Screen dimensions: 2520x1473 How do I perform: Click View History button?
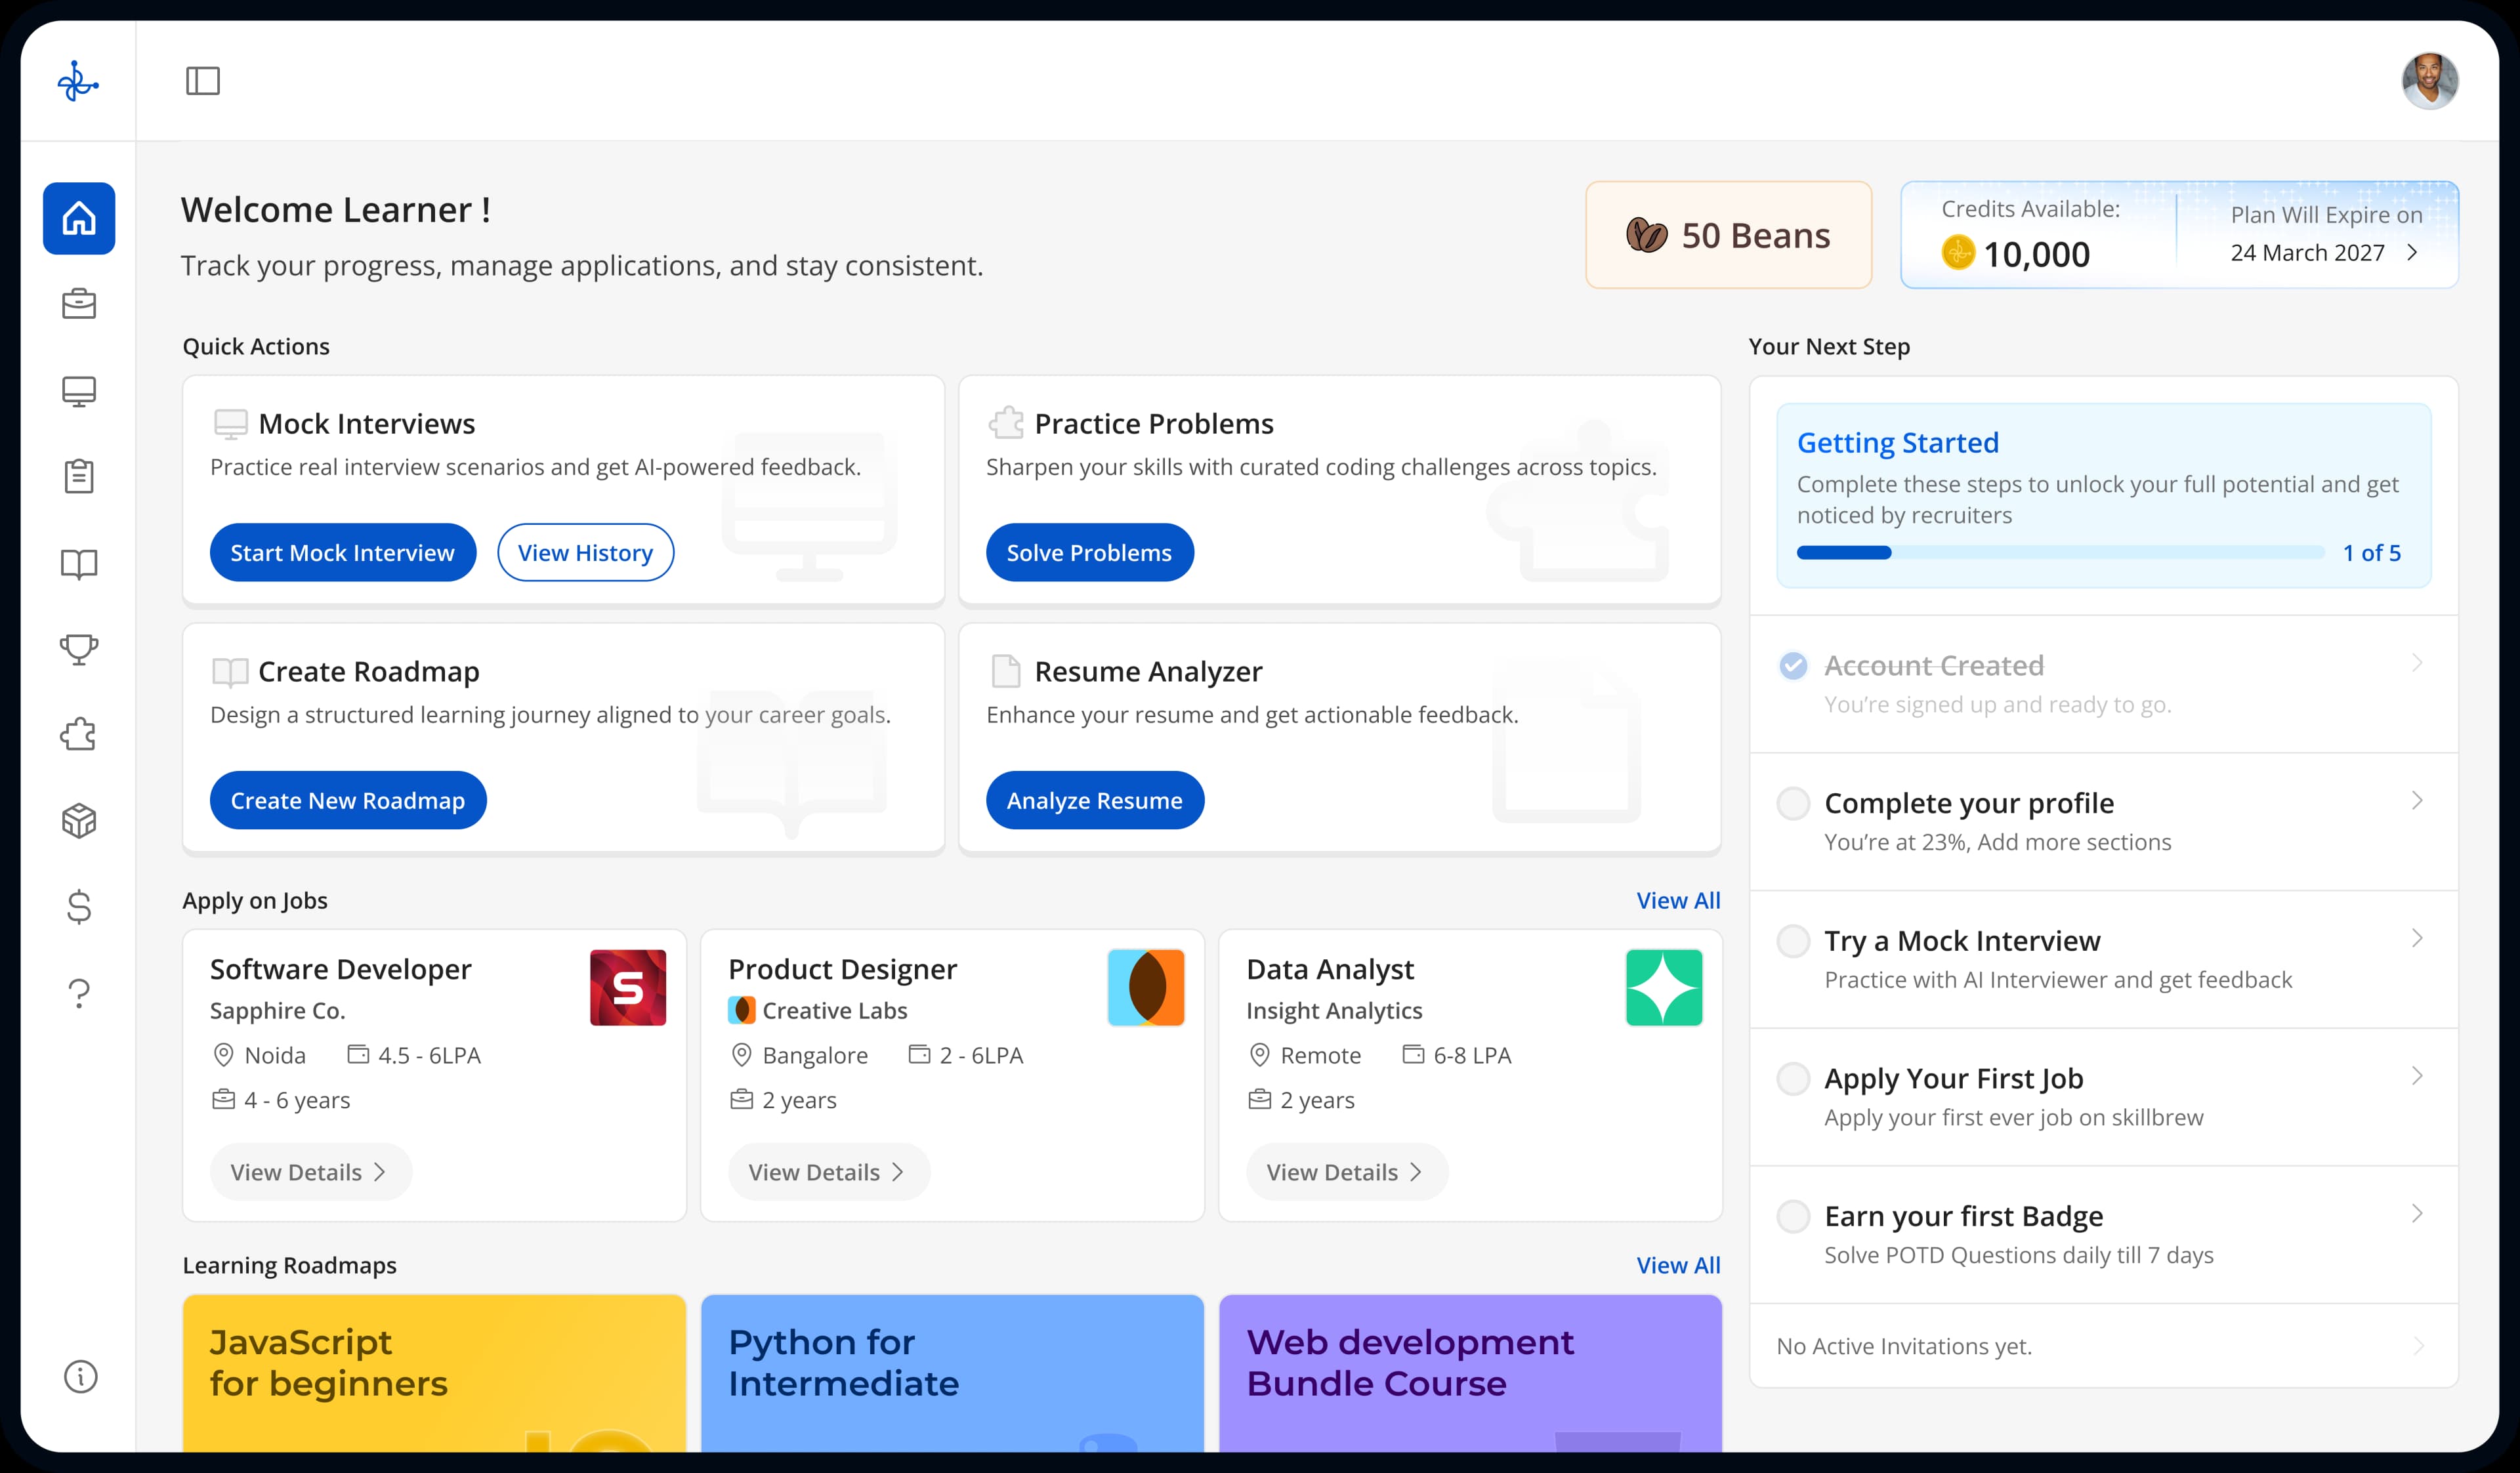click(x=585, y=552)
